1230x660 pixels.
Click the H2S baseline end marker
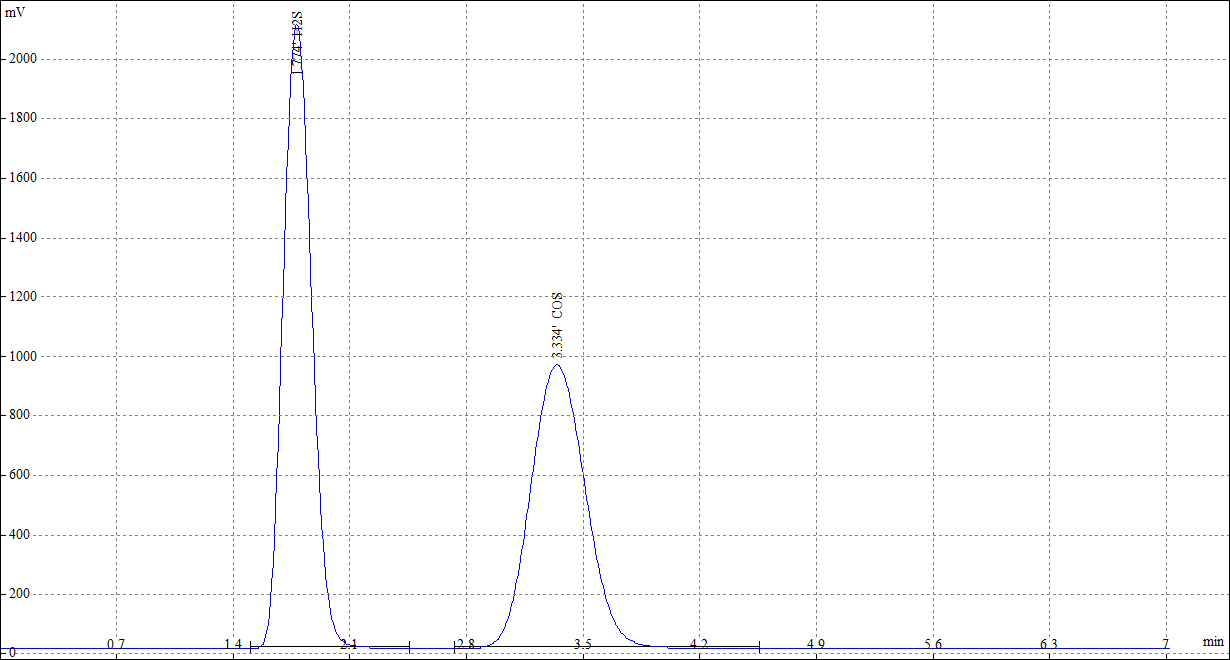409,648
